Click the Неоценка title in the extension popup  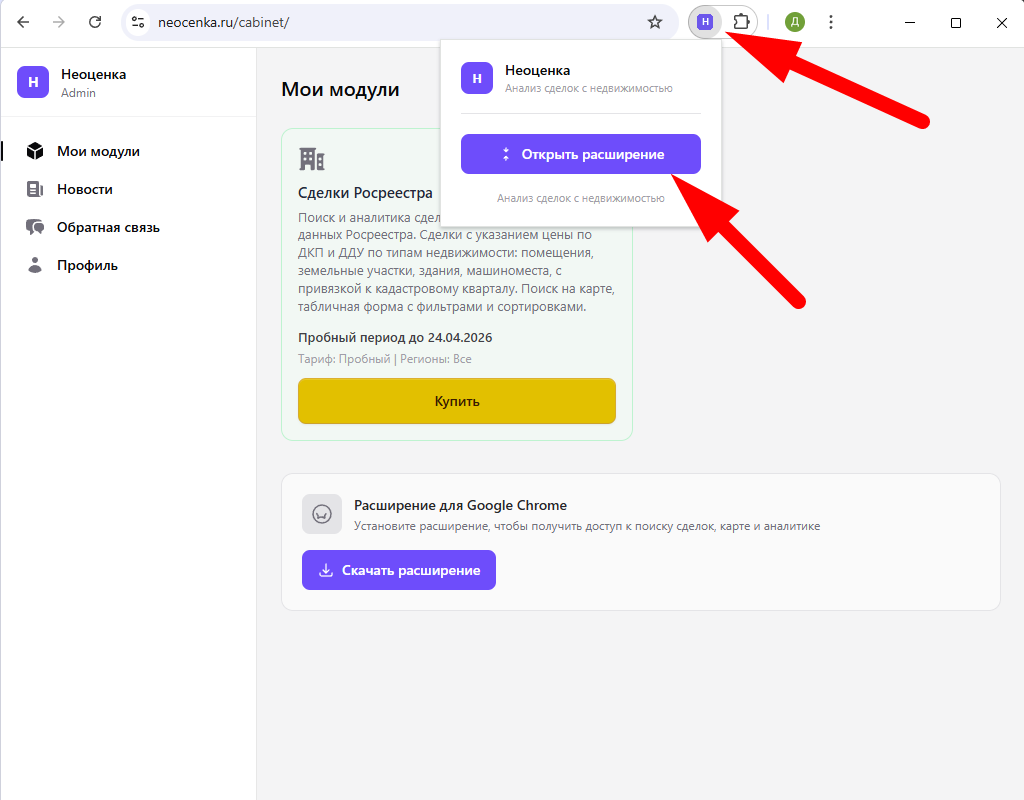(x=537, y=71)
